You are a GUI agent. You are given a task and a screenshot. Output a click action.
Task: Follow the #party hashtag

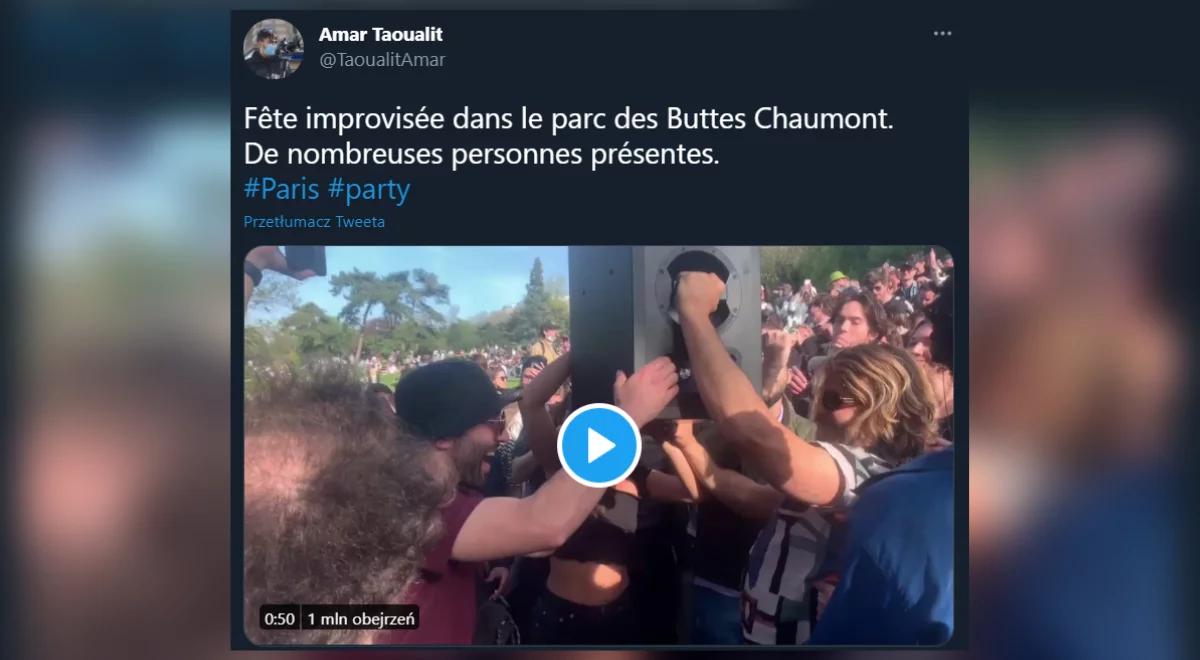[x=369, y=190]
